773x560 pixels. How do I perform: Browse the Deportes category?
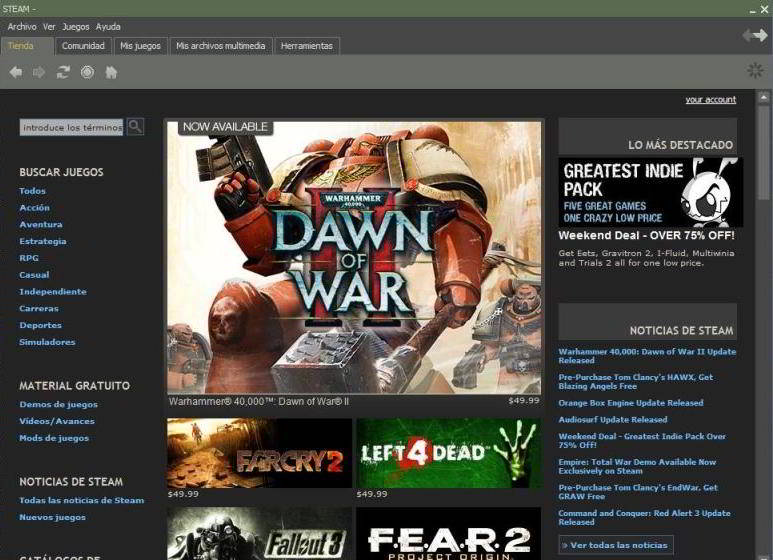pos(40,325)
